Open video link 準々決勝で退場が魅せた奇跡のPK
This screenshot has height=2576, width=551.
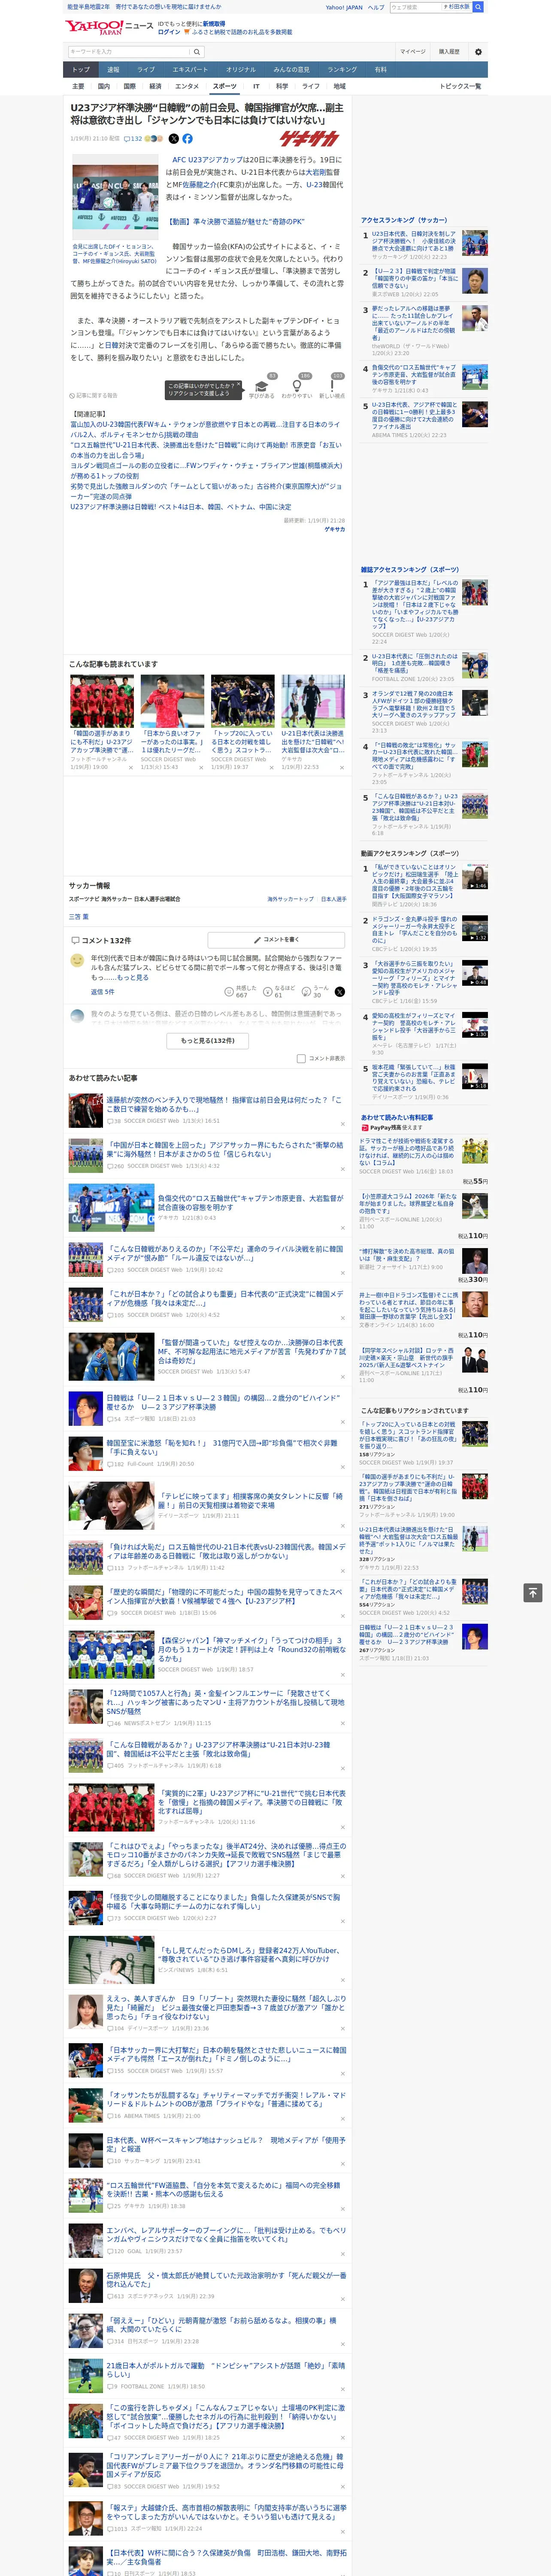(x=236, y=221)
